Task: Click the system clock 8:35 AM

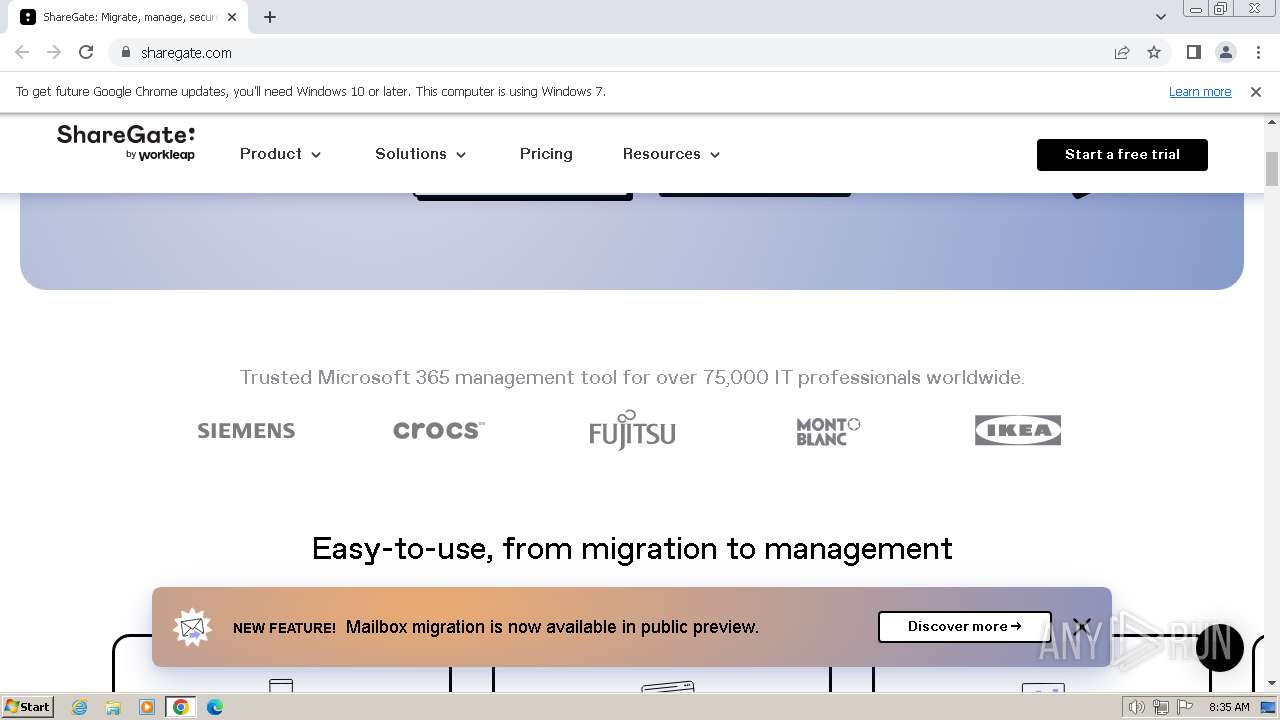Action: coord(1229,707)
